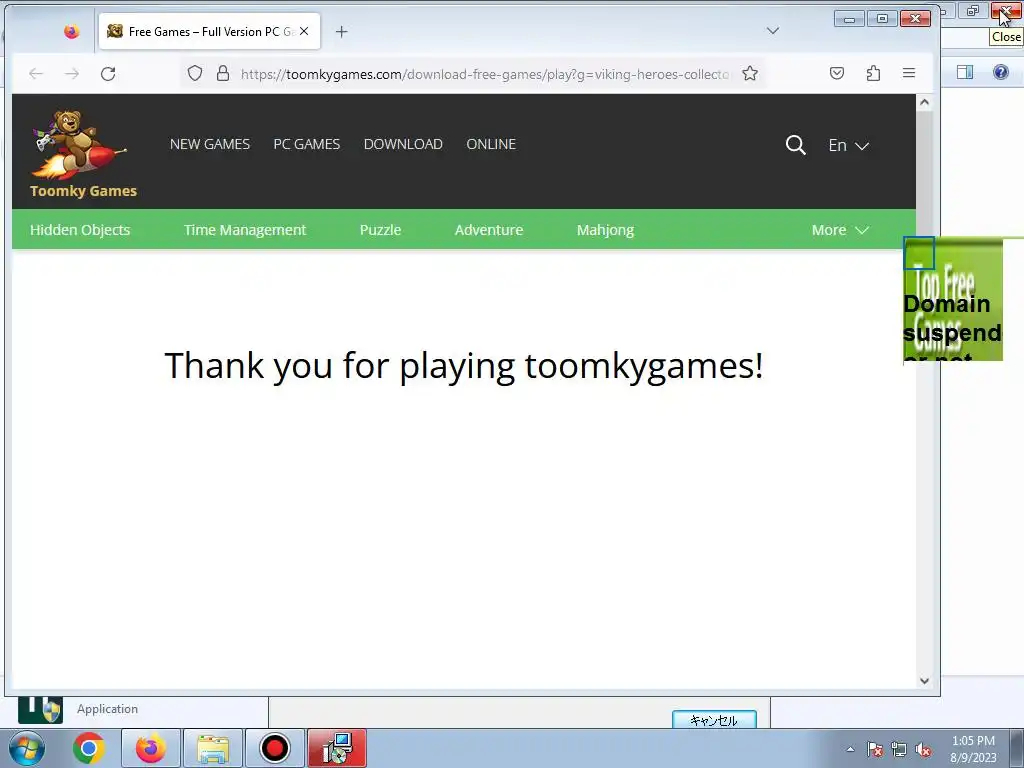1024x768 pixels.
Task: Click the pinned Firefox tab icon
Action: [x=72, y=31]
